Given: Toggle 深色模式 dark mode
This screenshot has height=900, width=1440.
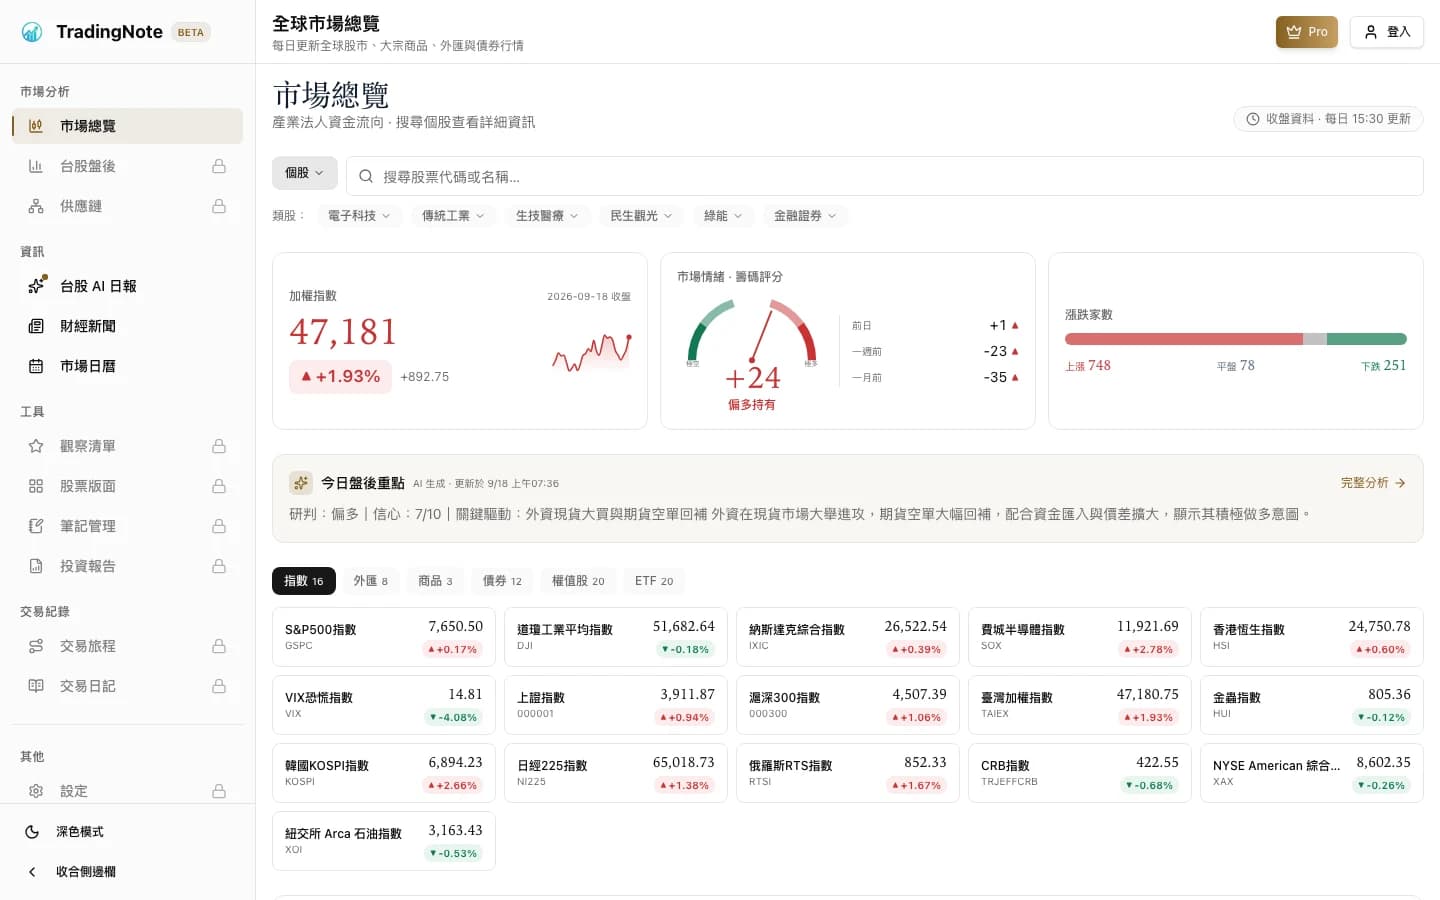Looking at the screenshot, I should click(x=128, y=832).
